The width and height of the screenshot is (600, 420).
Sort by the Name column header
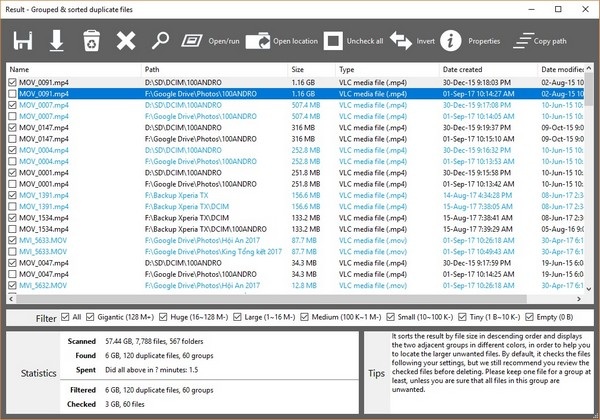(x=74, y=70)
